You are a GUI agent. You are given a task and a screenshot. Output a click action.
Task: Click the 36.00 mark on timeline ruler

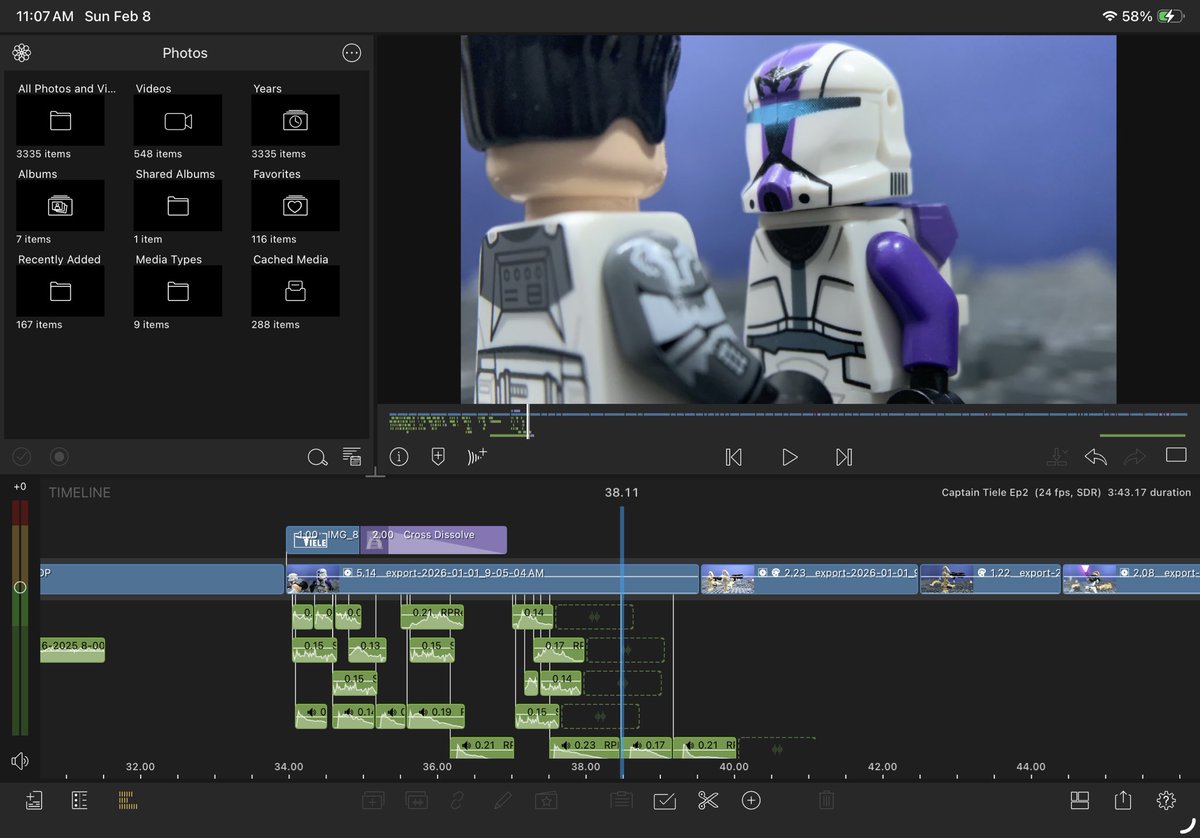(x=437, y=767)
